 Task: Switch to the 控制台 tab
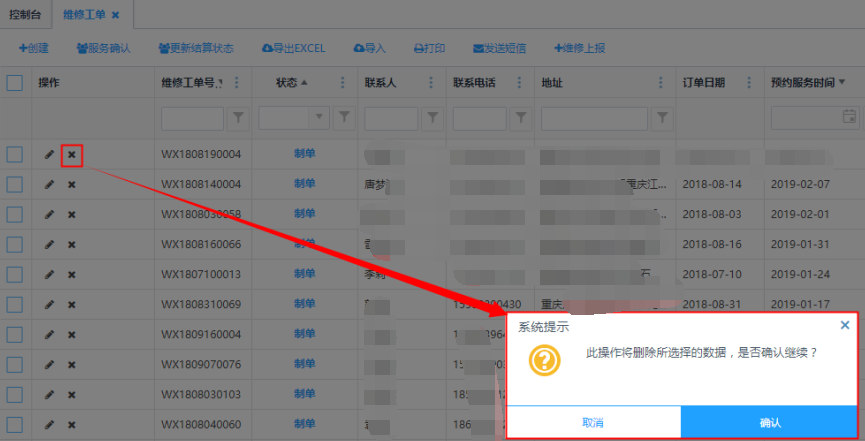26,15
